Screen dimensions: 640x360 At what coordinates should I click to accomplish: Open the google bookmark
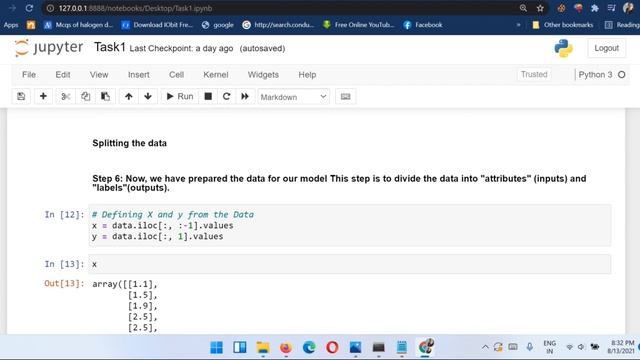pos(218,25)
